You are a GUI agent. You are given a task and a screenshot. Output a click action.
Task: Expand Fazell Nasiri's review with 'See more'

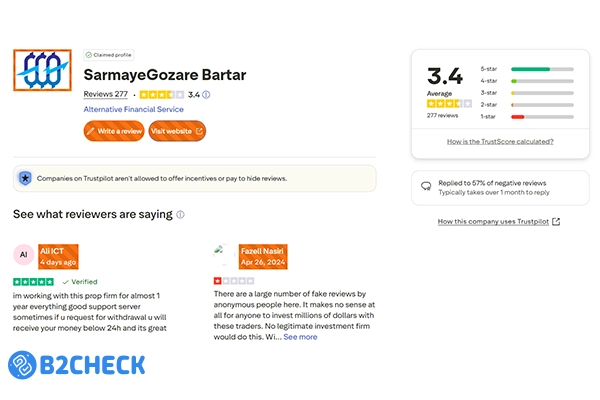[x=300, y=337]
